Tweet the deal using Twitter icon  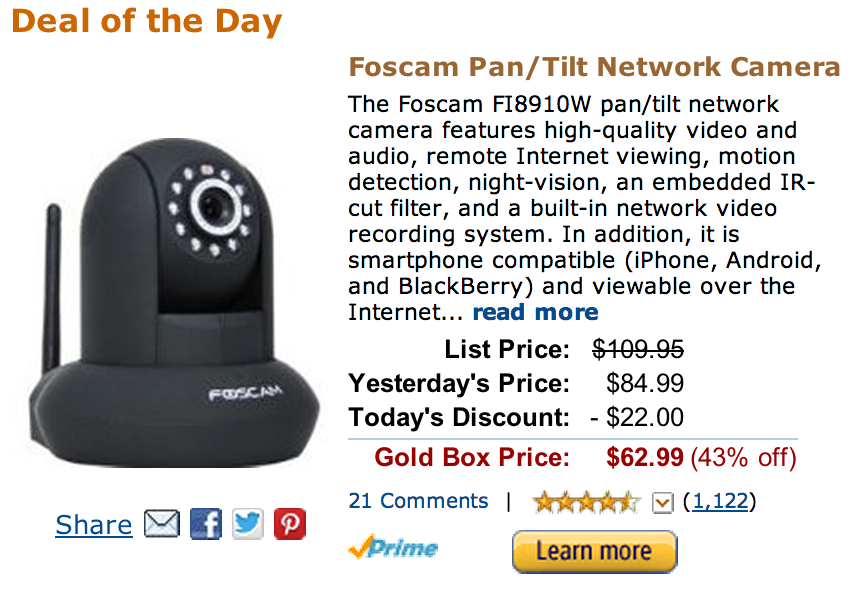[x=248, y=524]
